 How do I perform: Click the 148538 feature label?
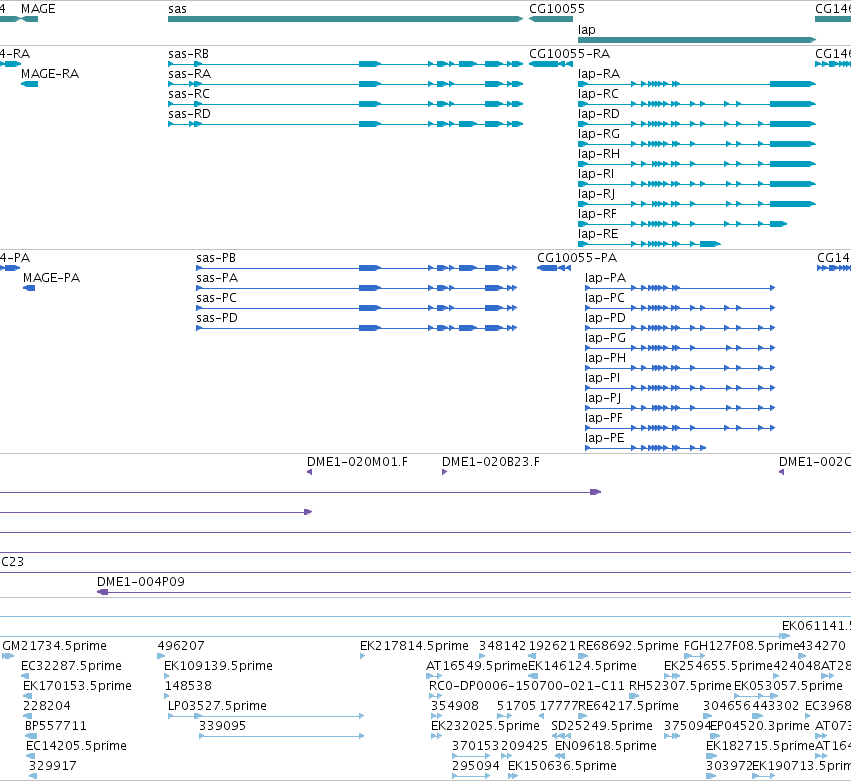pyautogui.click(x=188, y=686)
